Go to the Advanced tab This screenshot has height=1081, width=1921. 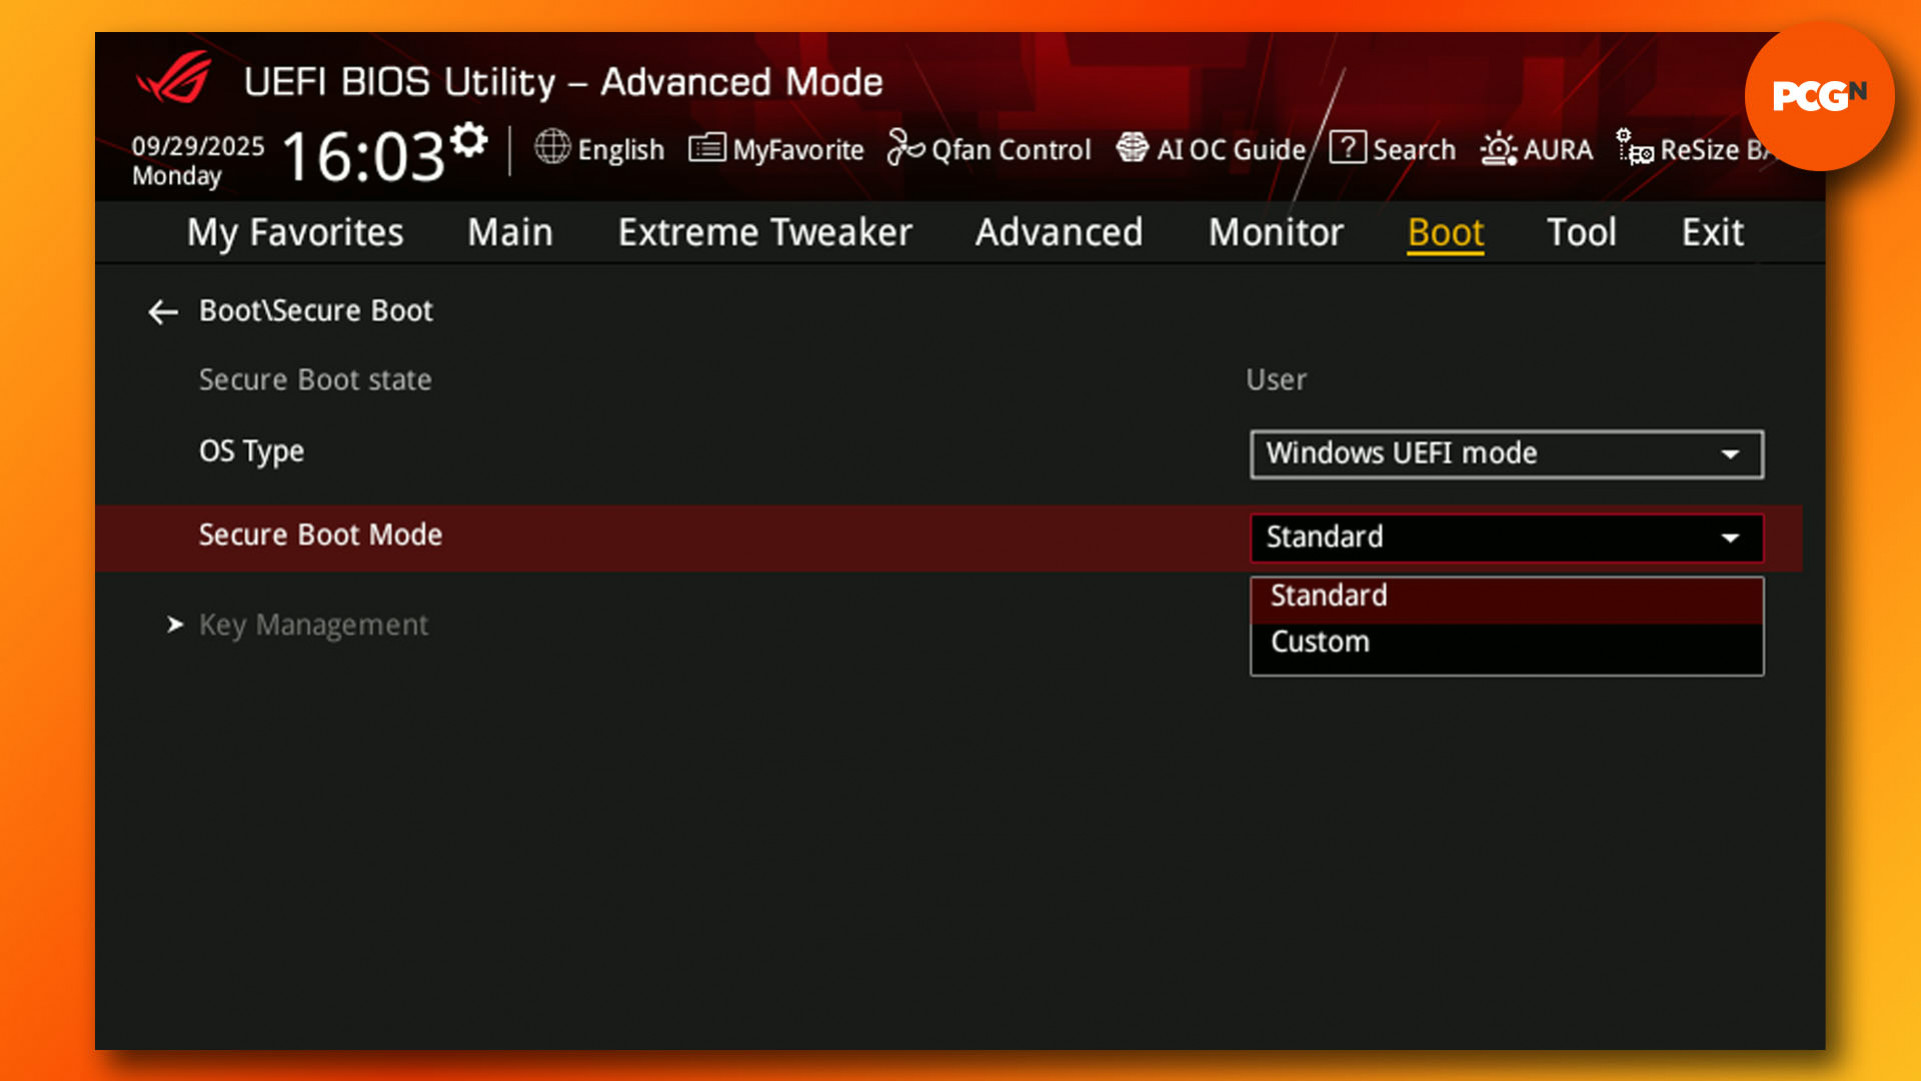pyautogui.click(x=1059, y=233)
